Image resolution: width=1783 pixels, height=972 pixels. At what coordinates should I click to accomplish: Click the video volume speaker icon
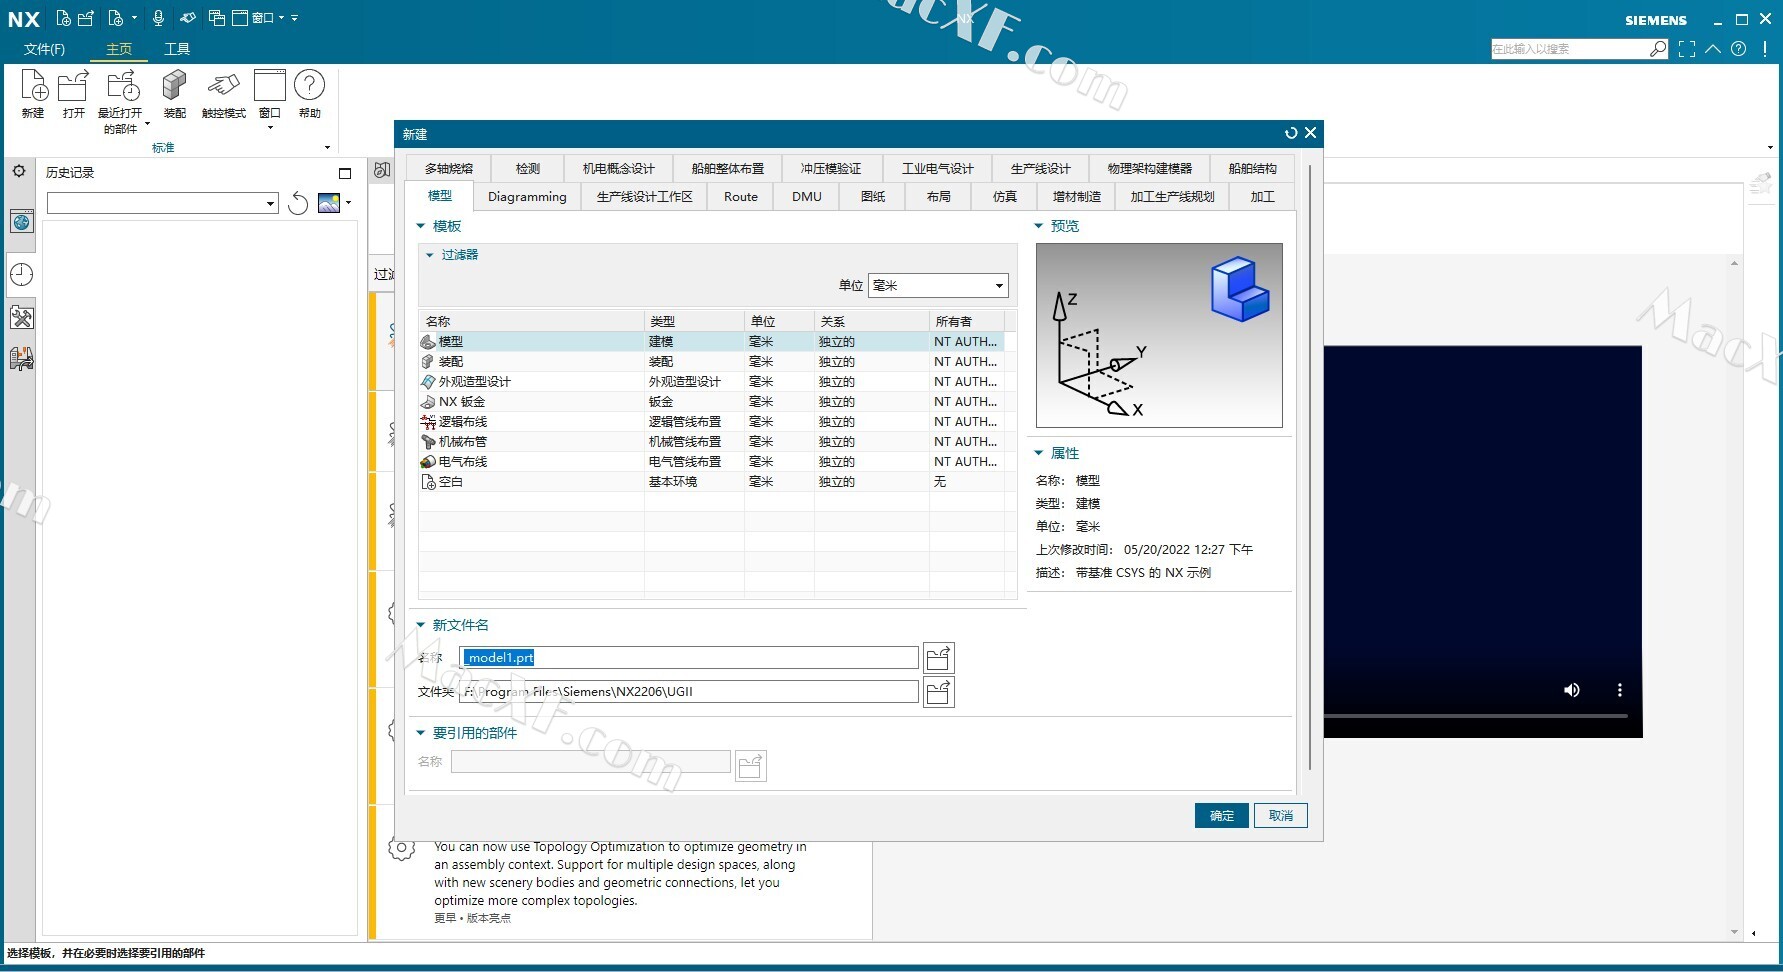(1572, 690)
